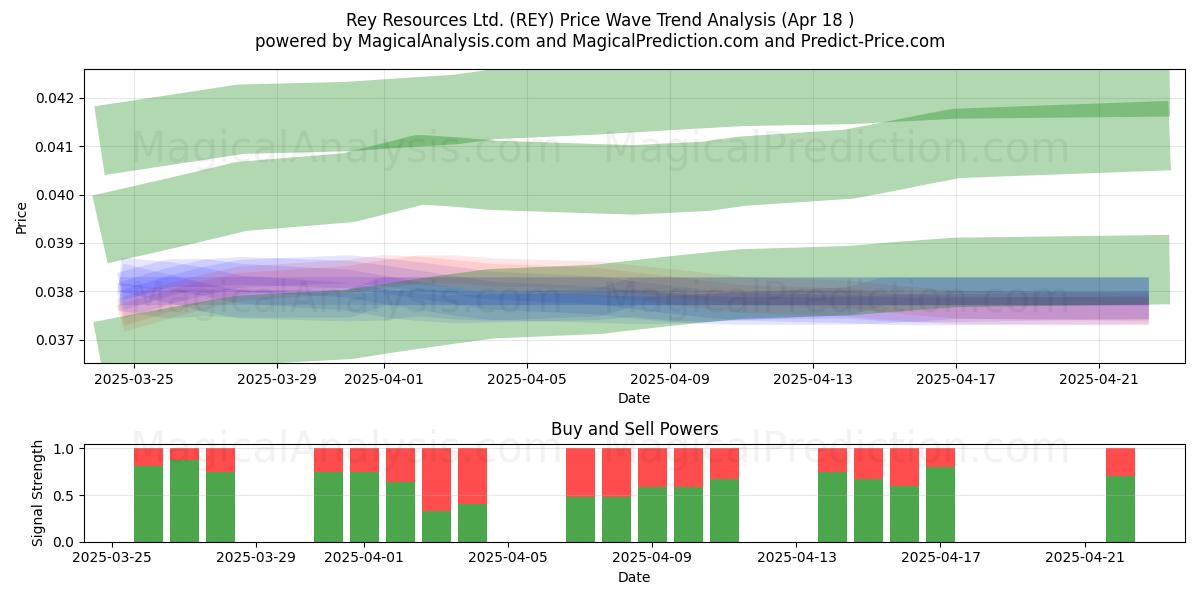Click the green bar above the lower 2025-04-01 tick
This screenshot has width=1200, height=600.
[364, 507]
